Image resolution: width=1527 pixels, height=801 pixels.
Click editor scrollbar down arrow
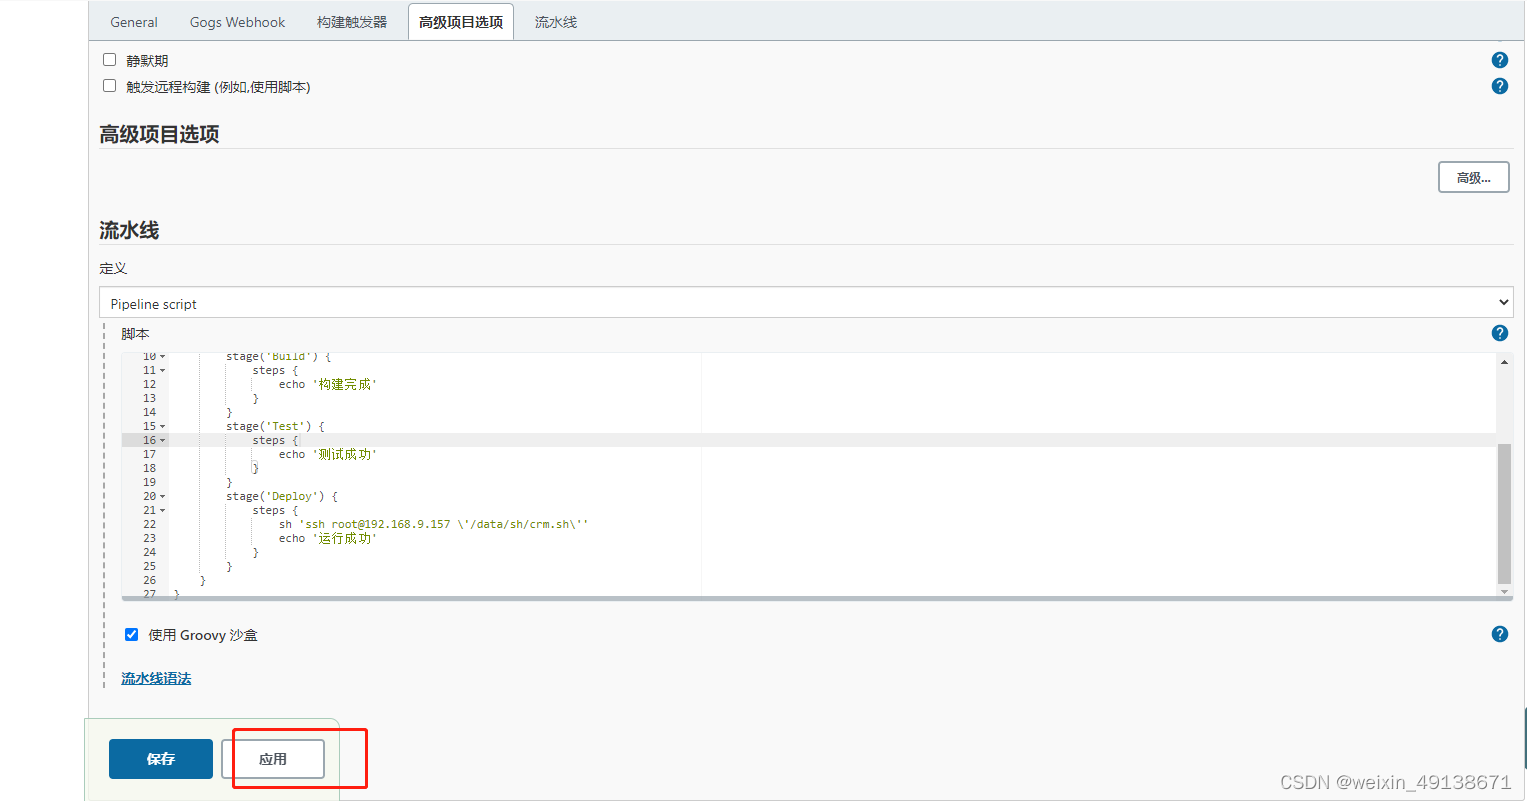[x=1504, y=592]
